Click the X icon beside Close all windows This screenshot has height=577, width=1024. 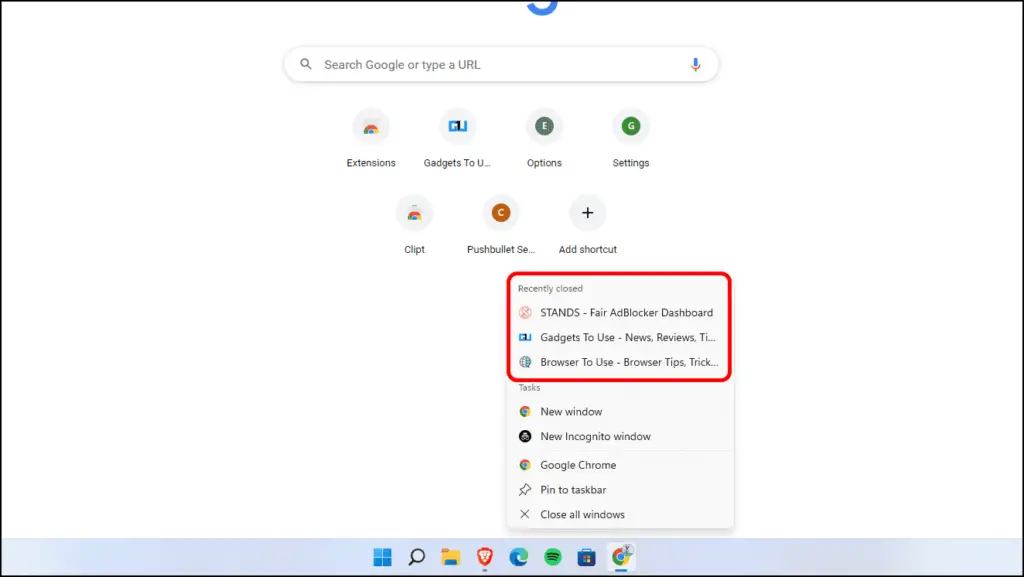[x=525, y=514]
